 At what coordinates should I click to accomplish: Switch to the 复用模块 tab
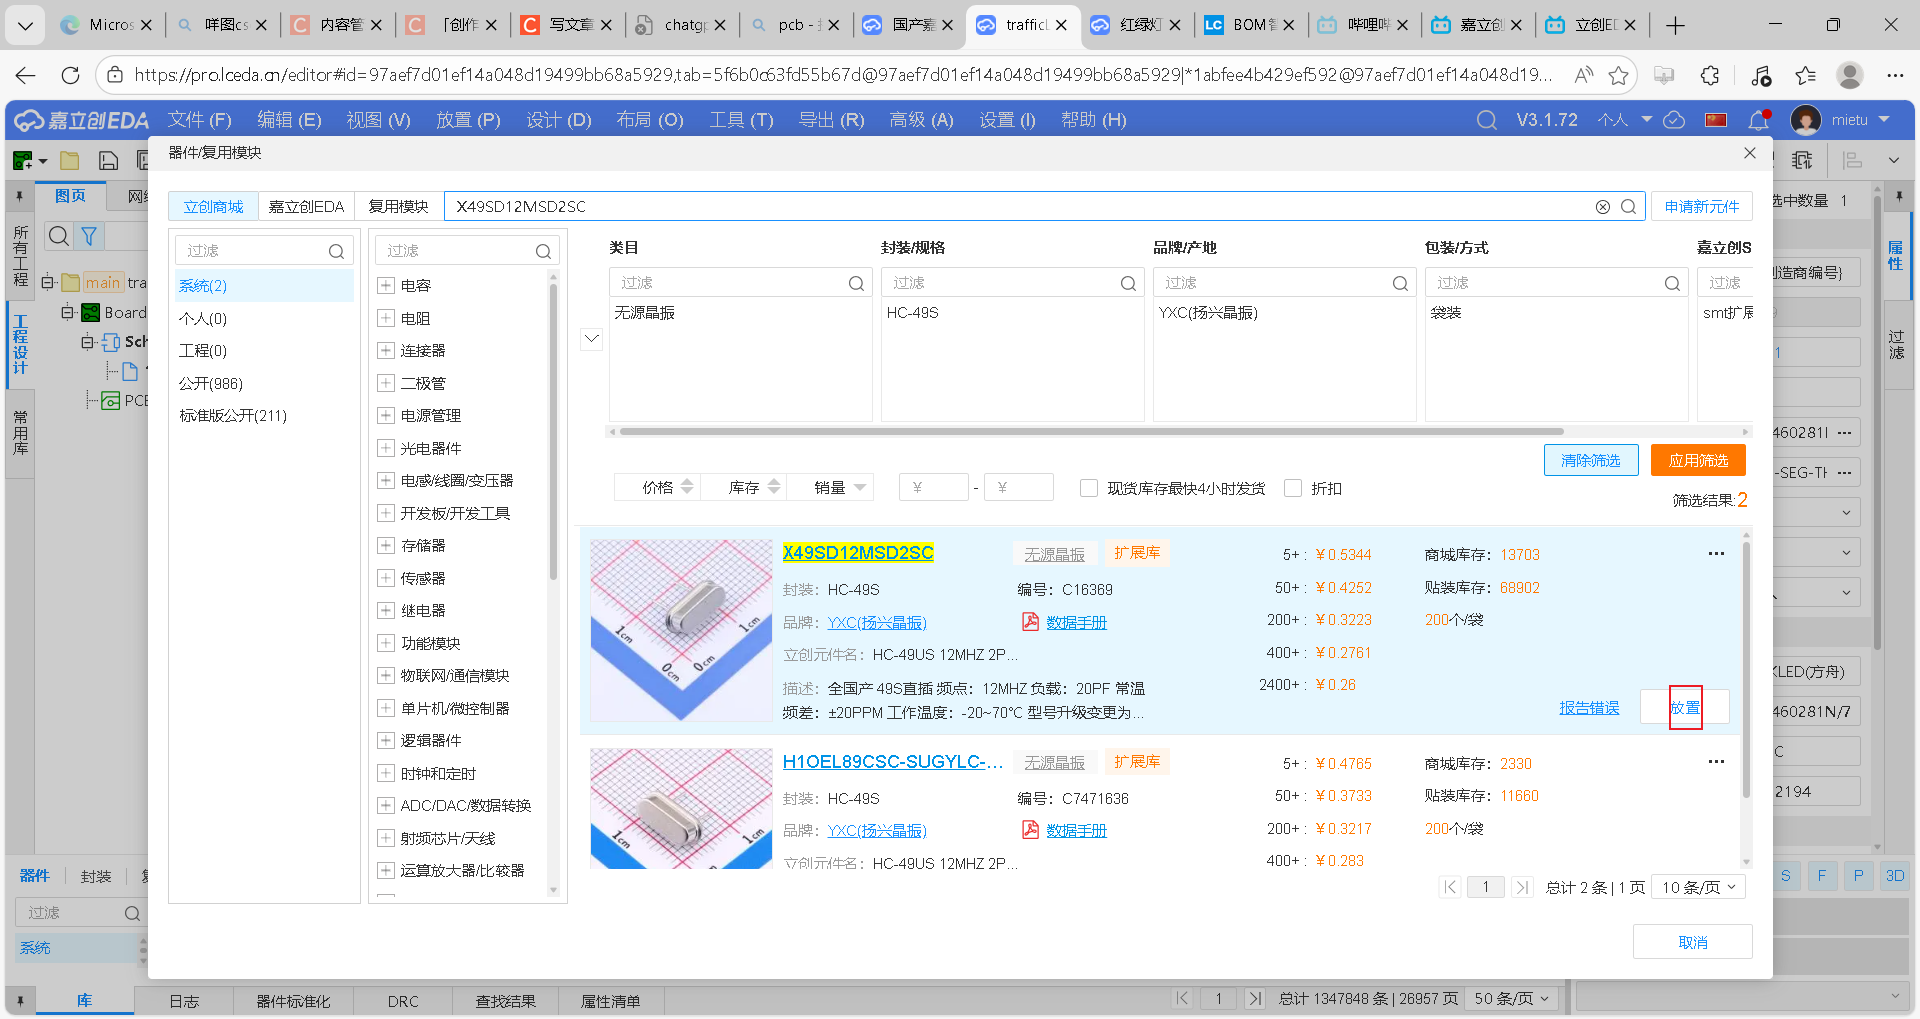point(398,206)
